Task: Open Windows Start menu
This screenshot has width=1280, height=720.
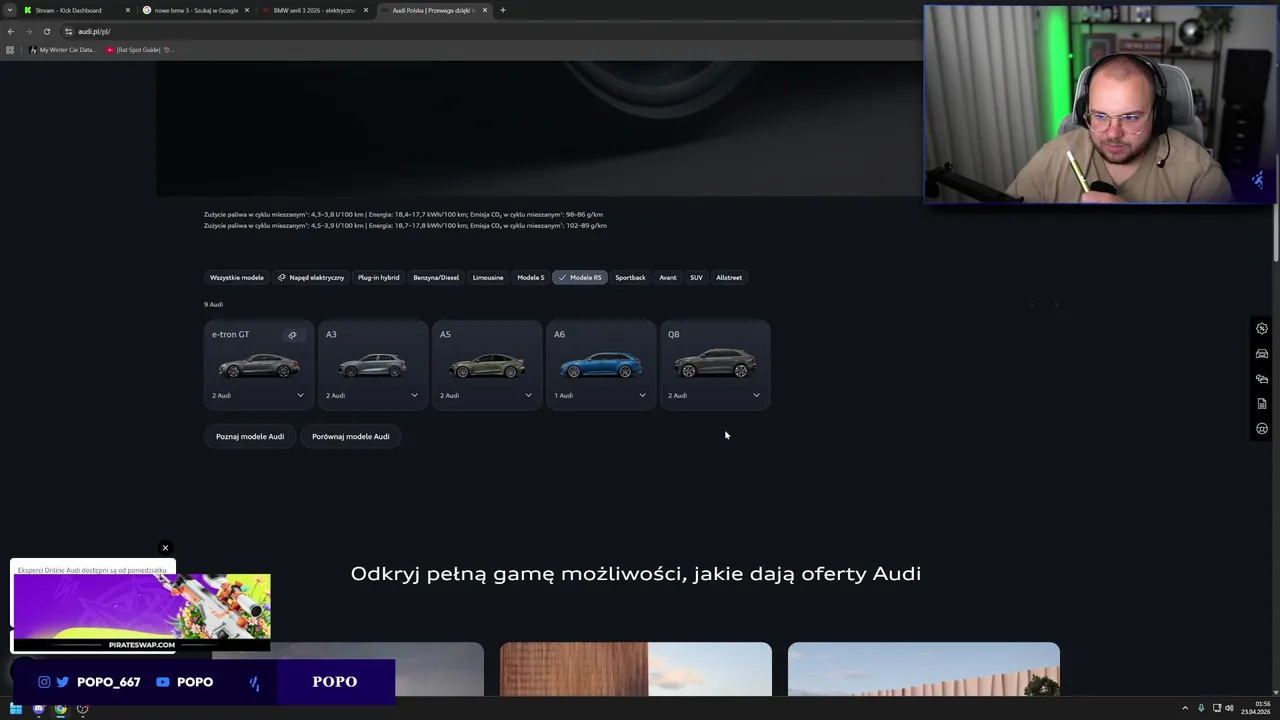Action: 16,709
